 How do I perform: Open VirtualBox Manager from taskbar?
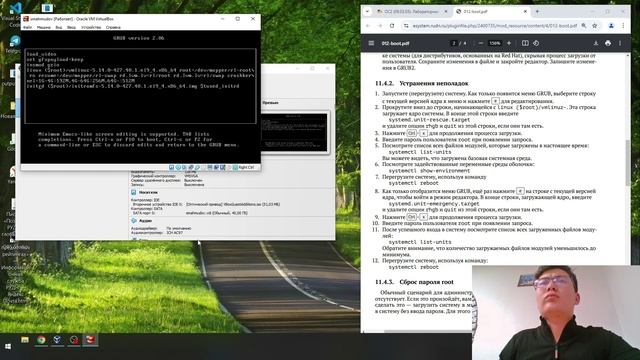(x=58, y=340)
